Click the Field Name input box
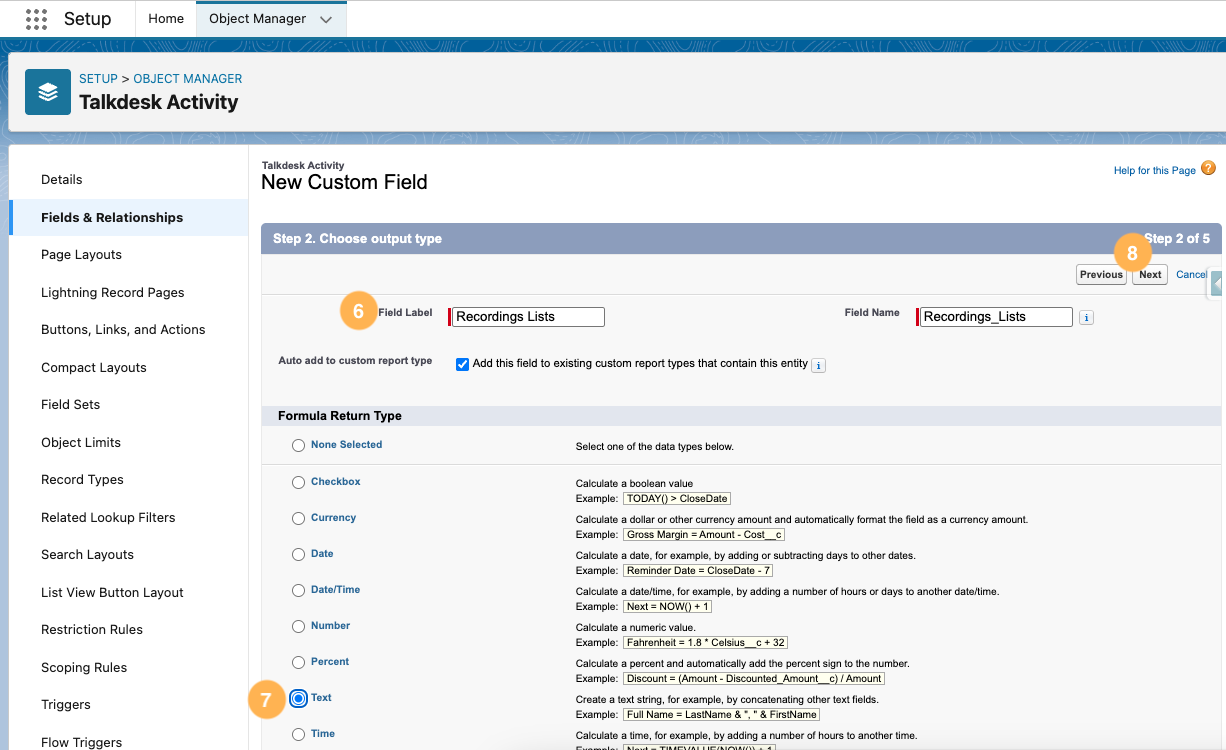 (996, 317)
